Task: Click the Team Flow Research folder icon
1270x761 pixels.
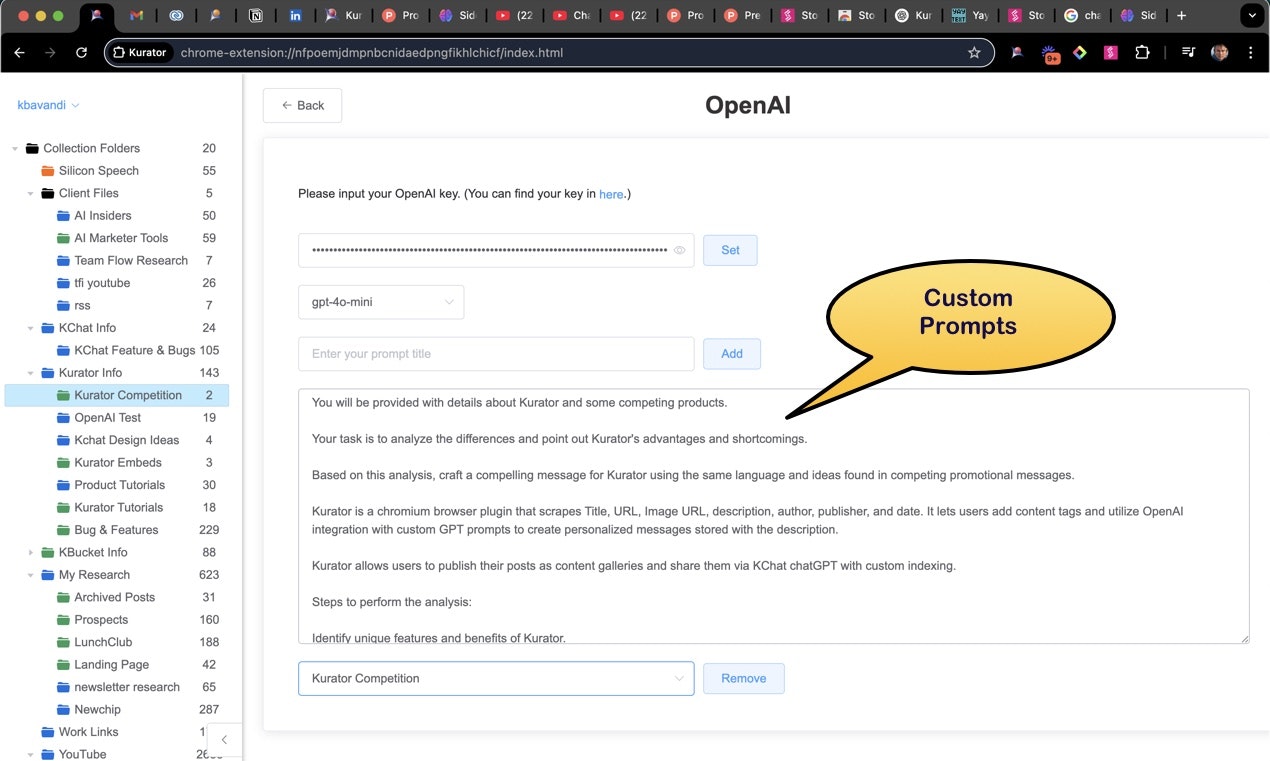Action: click(x=64, y=261)
